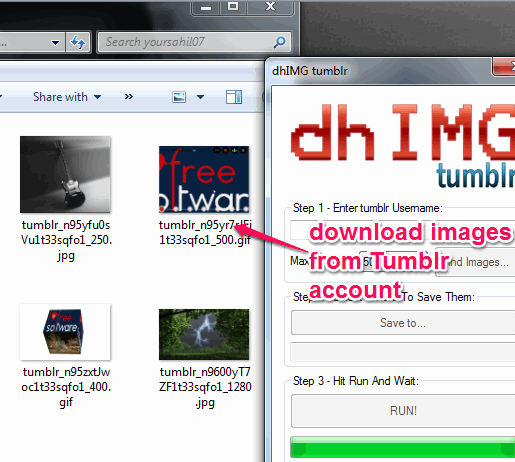
Task: Click the save path field below Save to
Action: pos(403,352)
